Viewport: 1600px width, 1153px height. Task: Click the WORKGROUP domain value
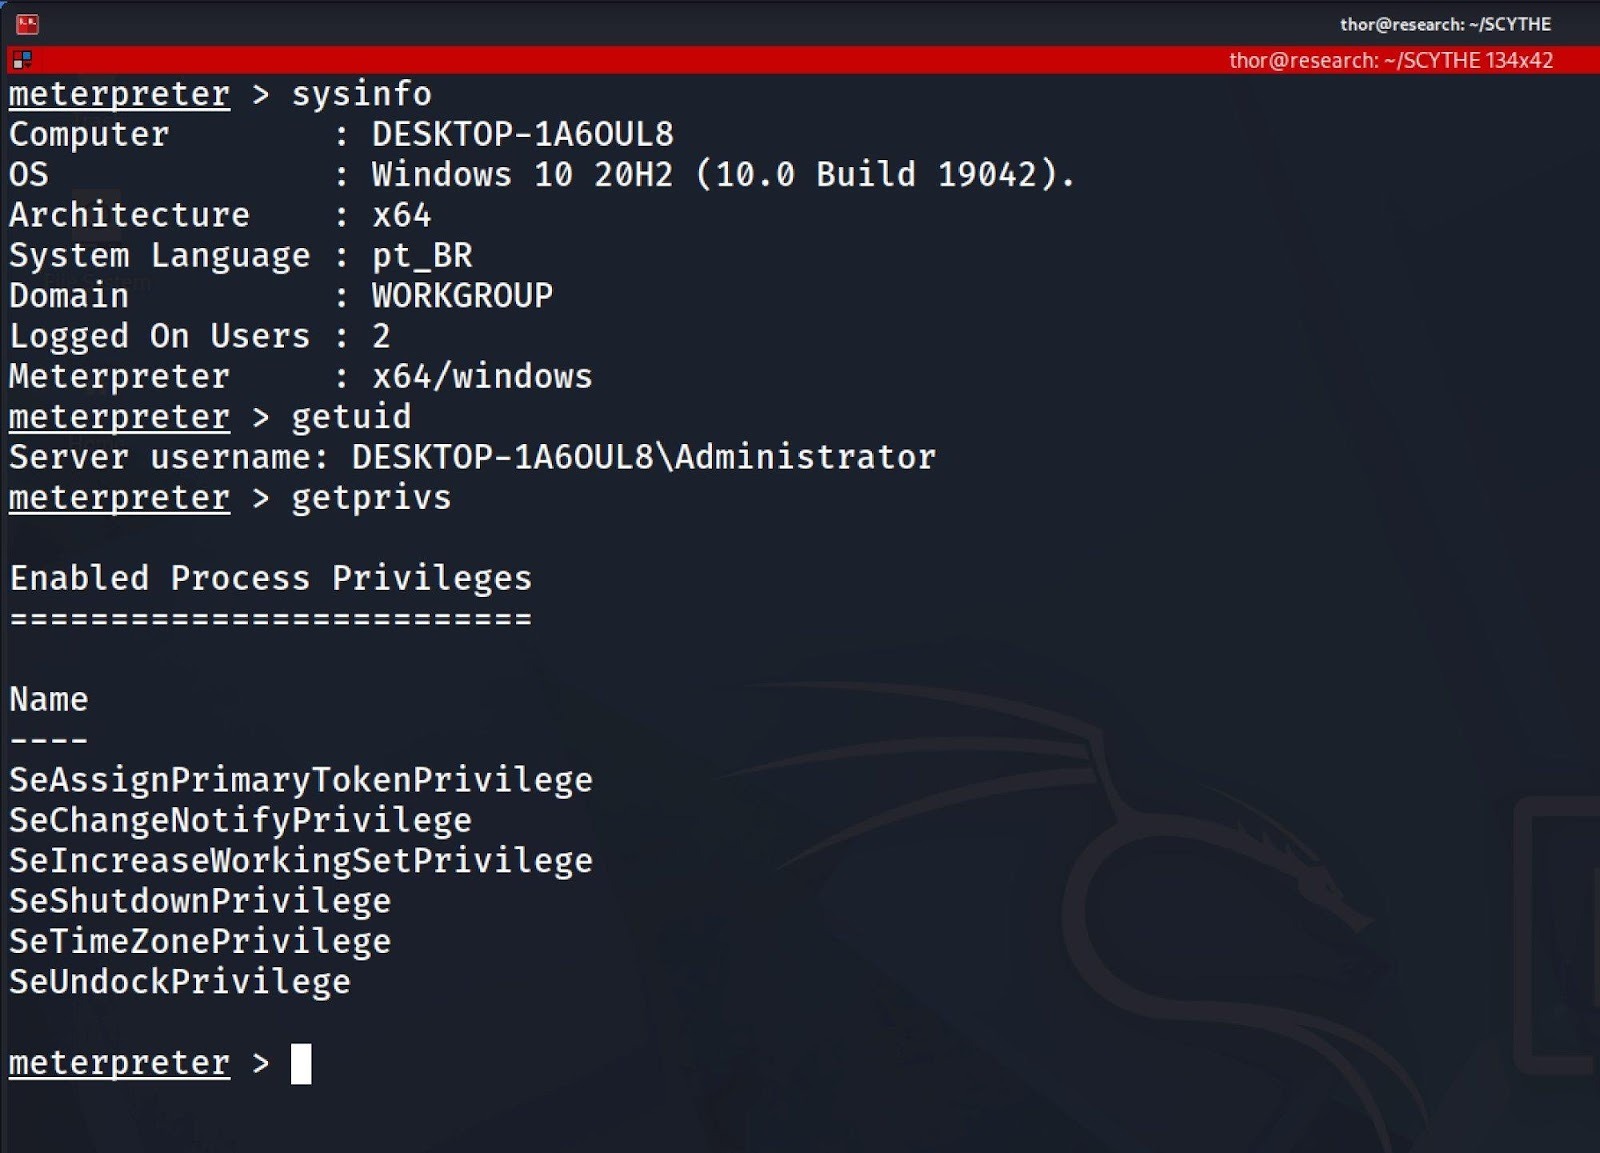(462, 296)
